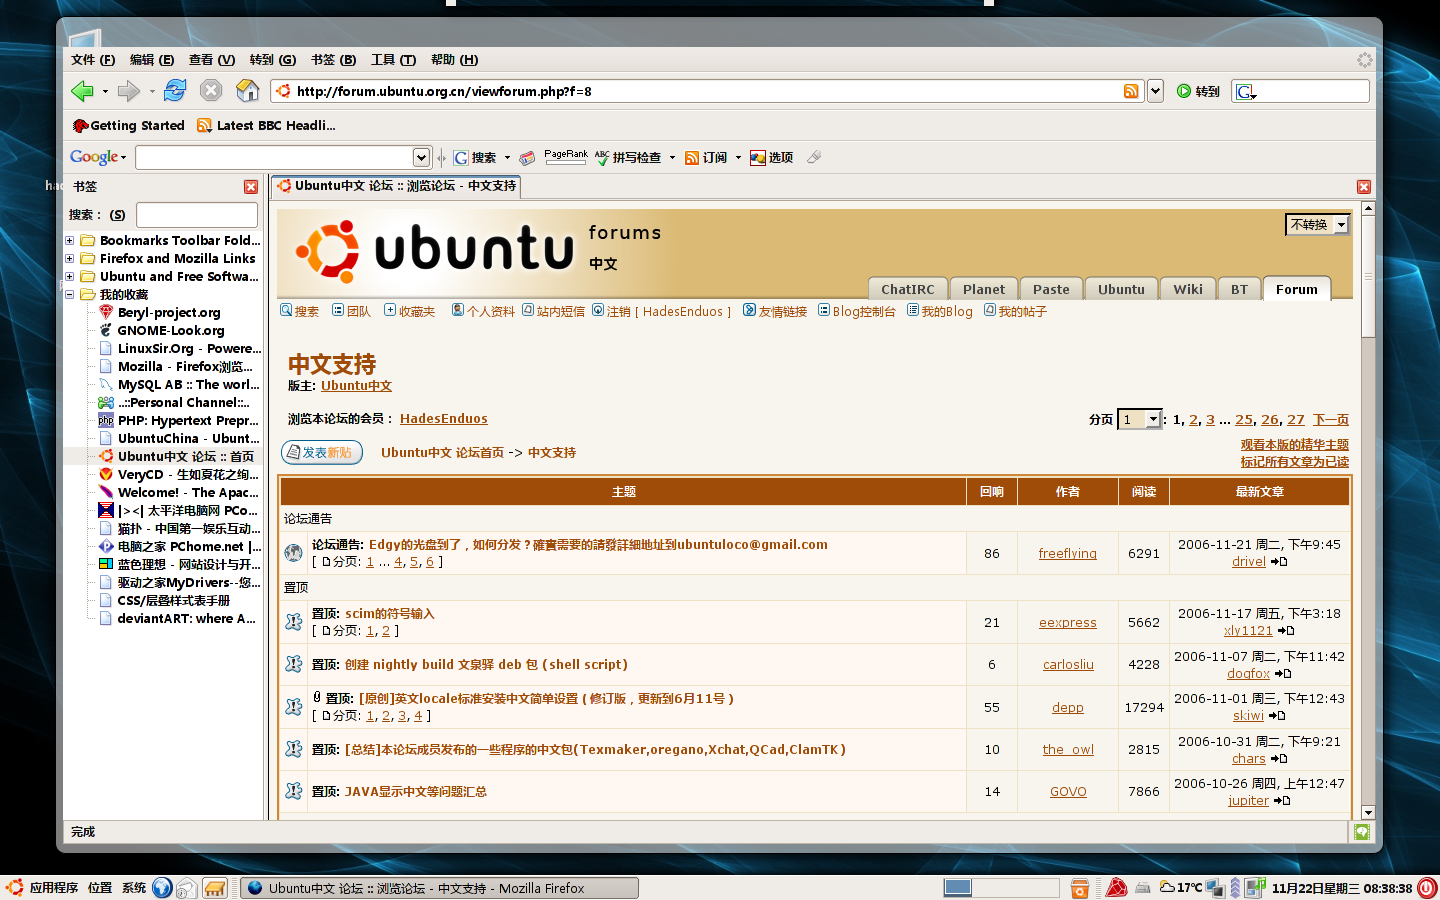The height and width of the screenshot is (900, 1440).
Task: Click the red Beryl gem tray icon
Action: 1116,888
